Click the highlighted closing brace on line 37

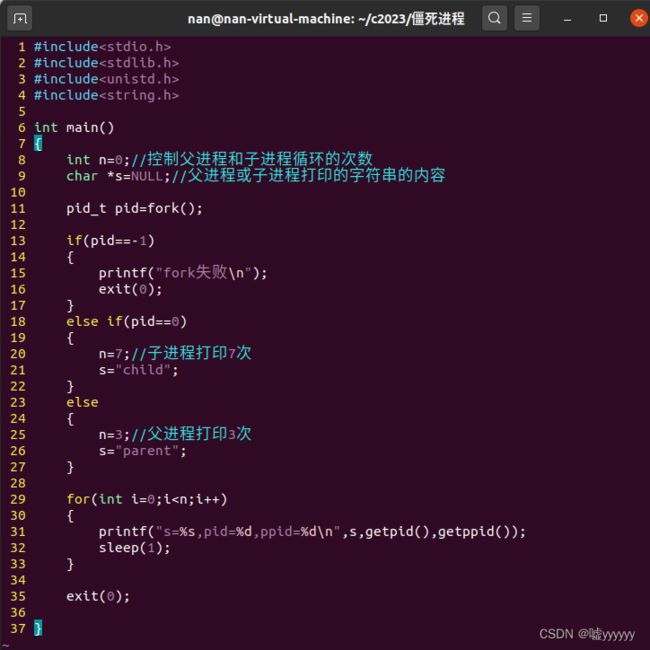(38, 628)
